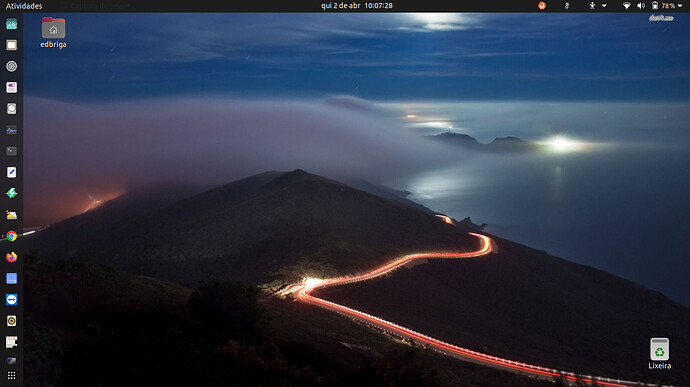Open the beige window app in dock
This screenshot has height=387, width=690.
[11, 45]
